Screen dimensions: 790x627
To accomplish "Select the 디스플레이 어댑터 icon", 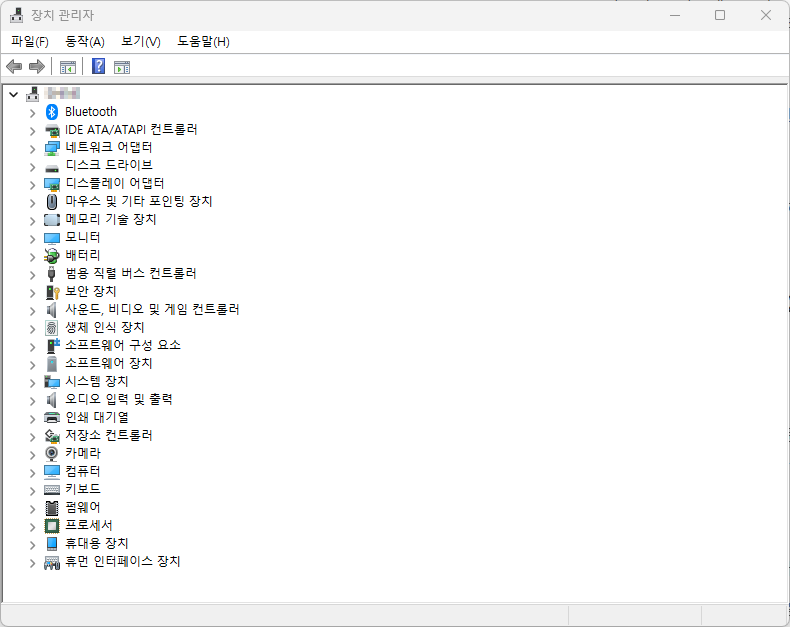I will [51, 184].
